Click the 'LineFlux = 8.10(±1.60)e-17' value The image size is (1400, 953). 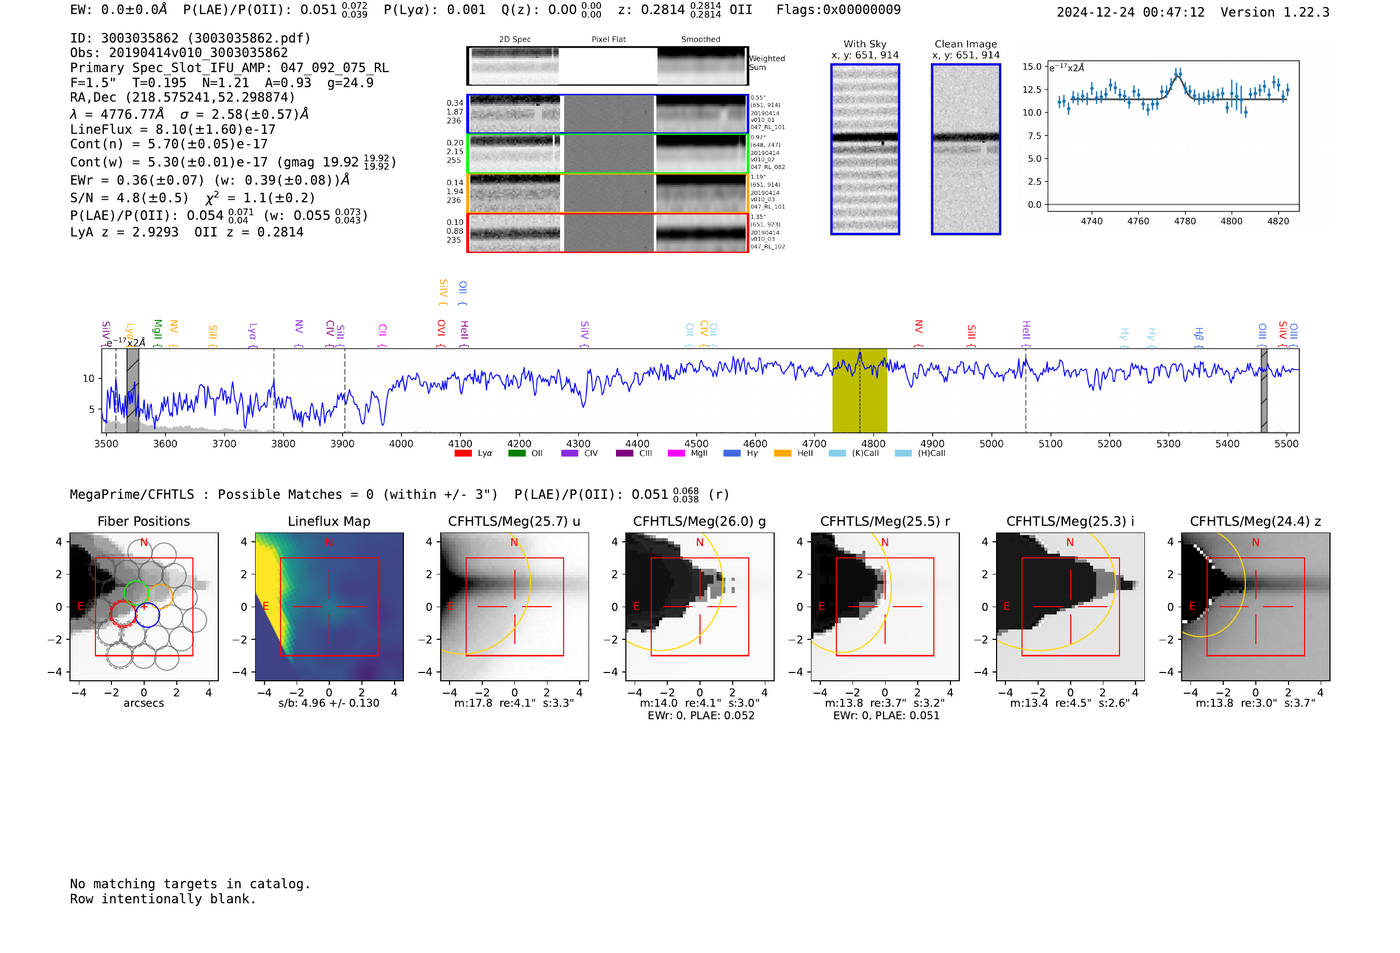click(x=173, y=129)
